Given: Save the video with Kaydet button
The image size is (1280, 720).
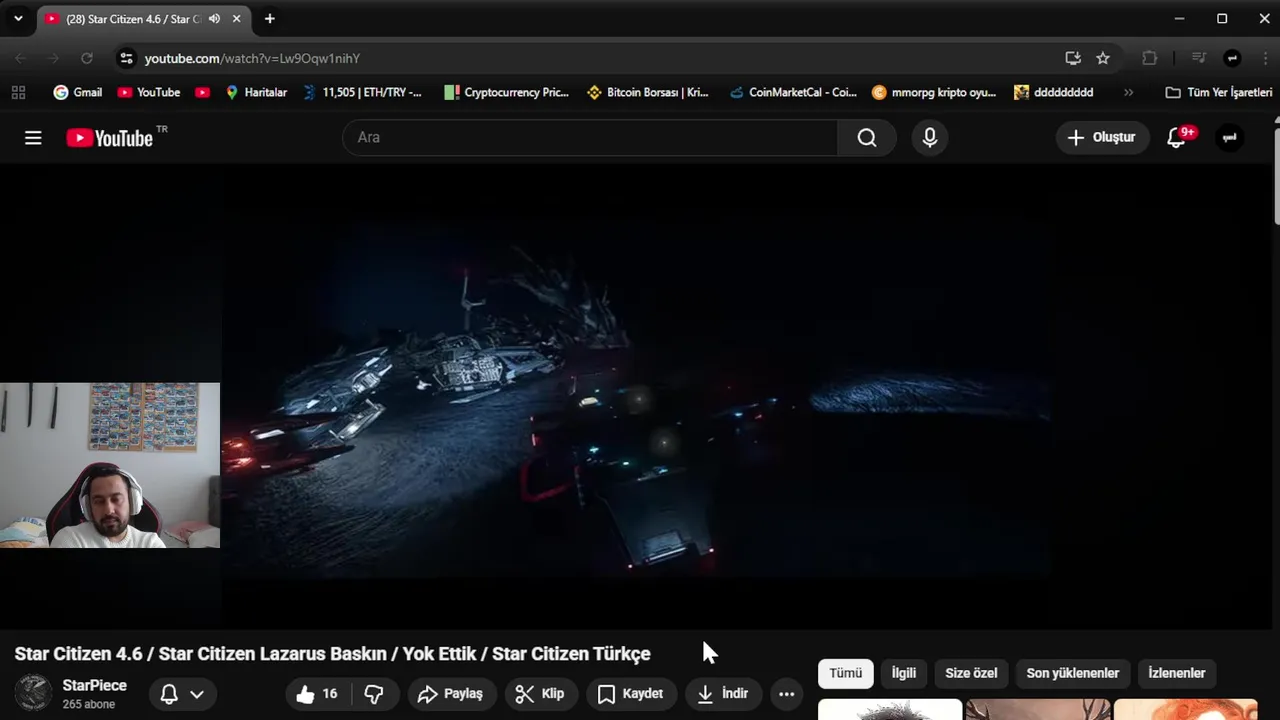Looking at the screenshot, I should pos(630,694).
